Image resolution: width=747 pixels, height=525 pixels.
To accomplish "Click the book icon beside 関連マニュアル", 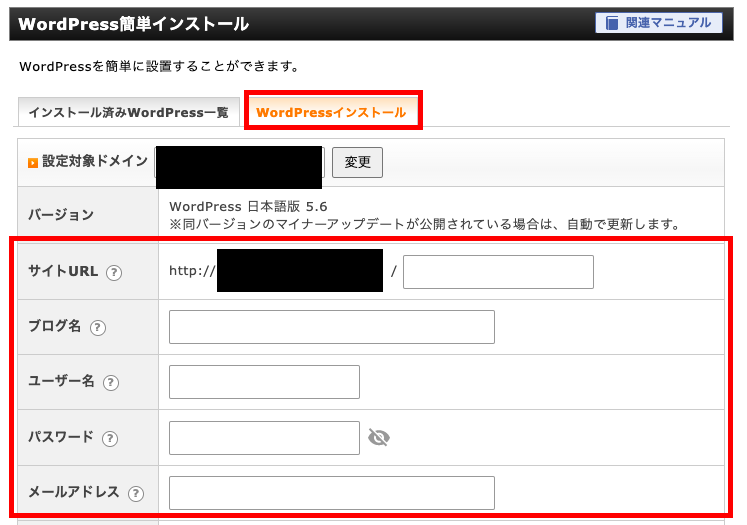I will [x=612, y=23].
